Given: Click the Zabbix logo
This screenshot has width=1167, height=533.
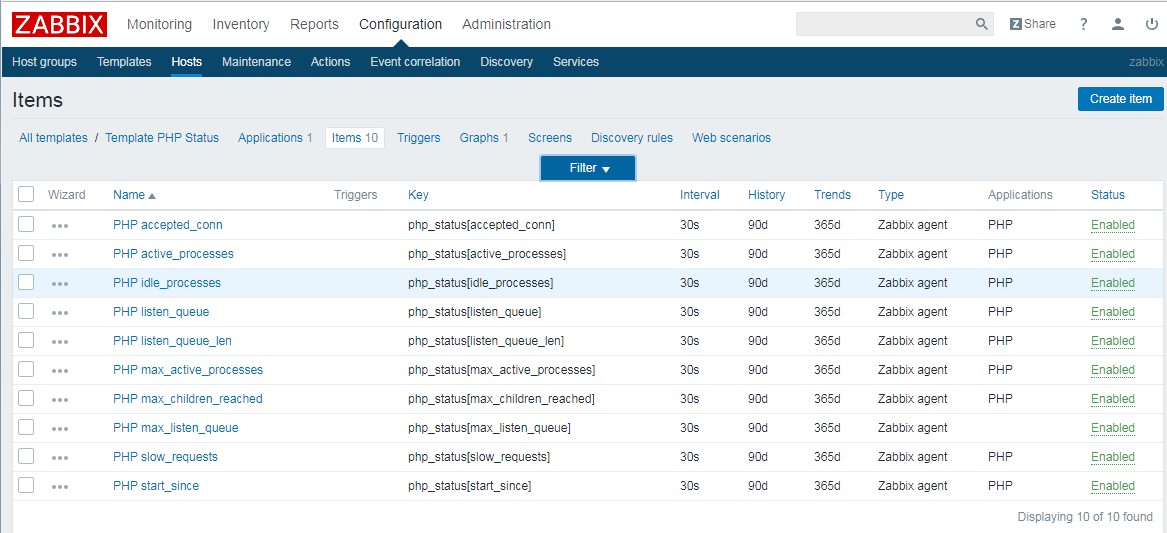Looking at the screenshot, I should [59, 24].
